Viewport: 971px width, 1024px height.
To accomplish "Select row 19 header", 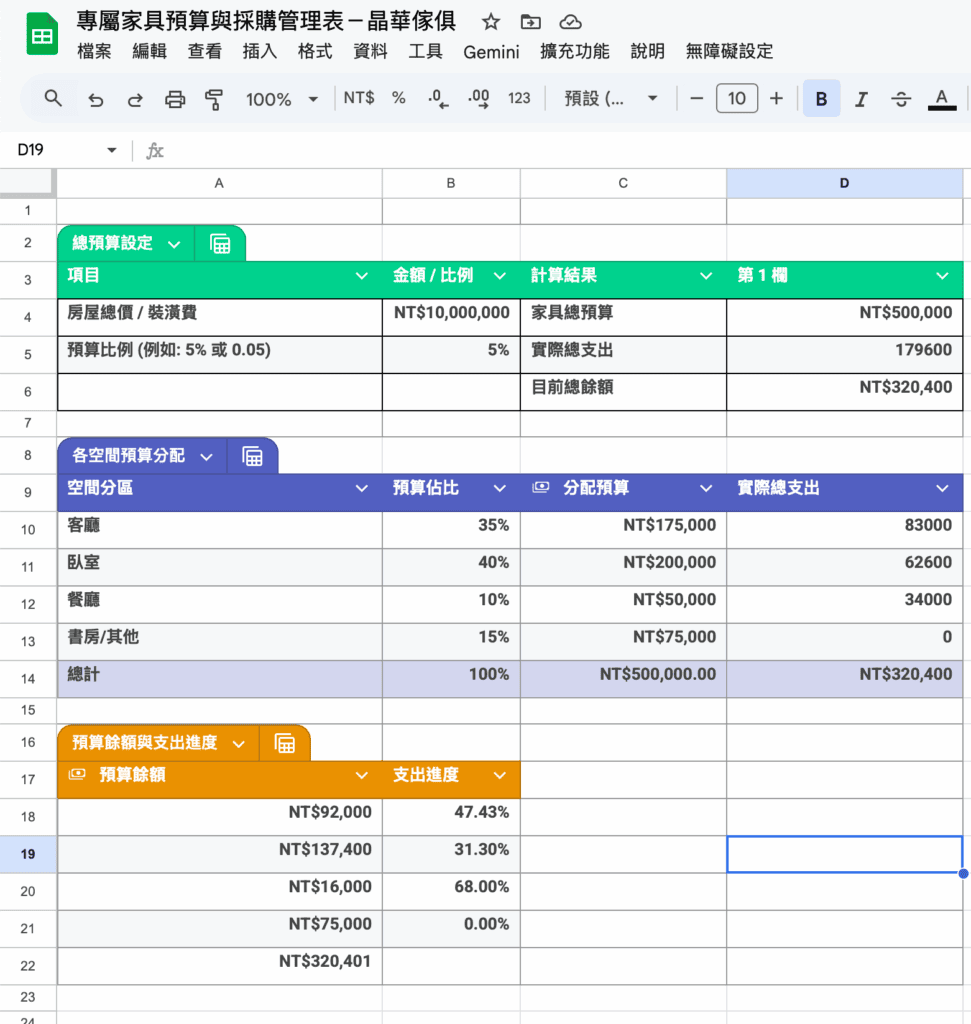I will (x=28, y=854).
